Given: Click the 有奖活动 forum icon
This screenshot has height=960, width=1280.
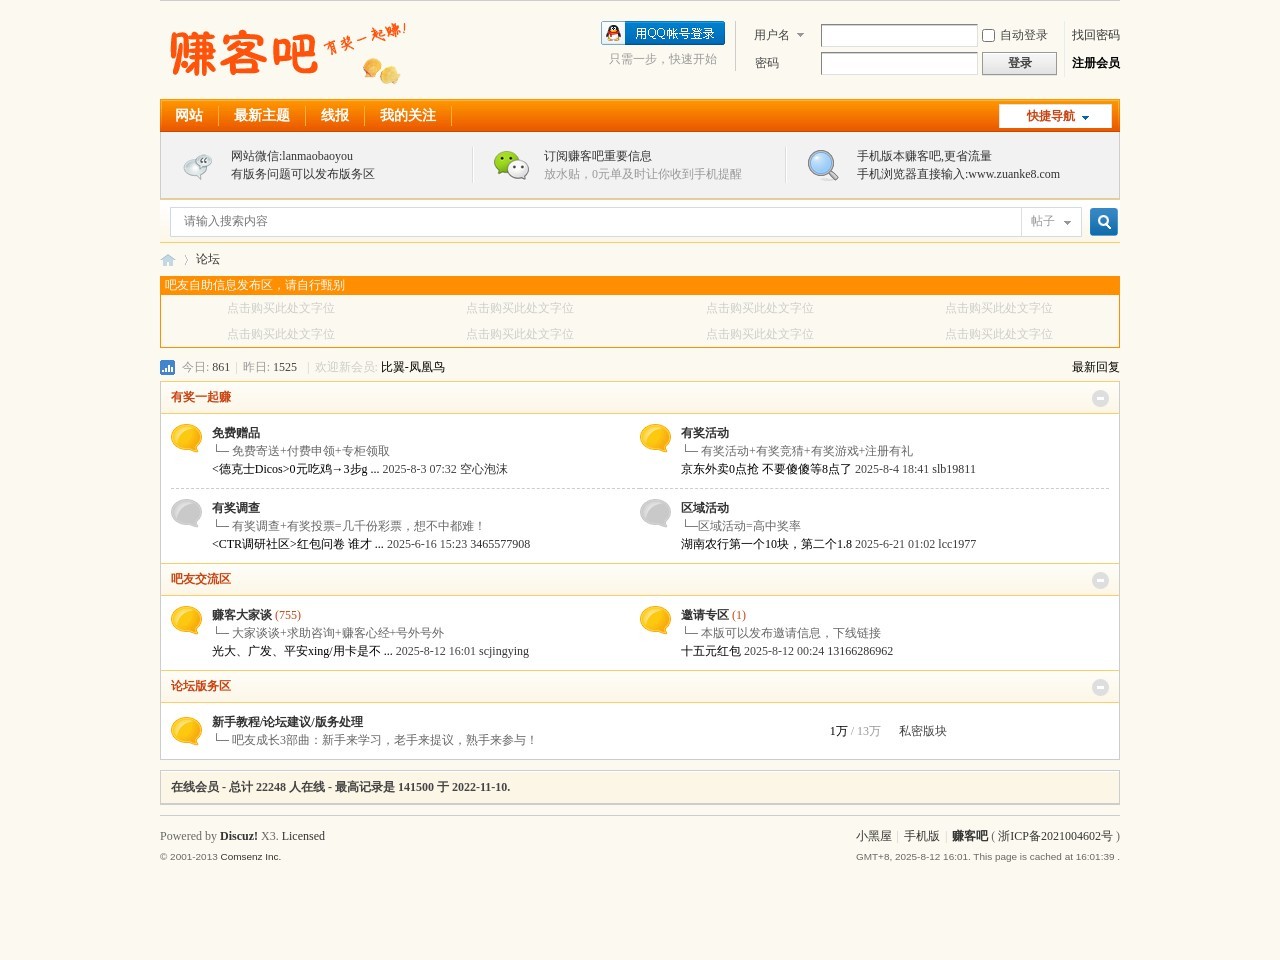Looking at the screenshot, I should 655,437.
